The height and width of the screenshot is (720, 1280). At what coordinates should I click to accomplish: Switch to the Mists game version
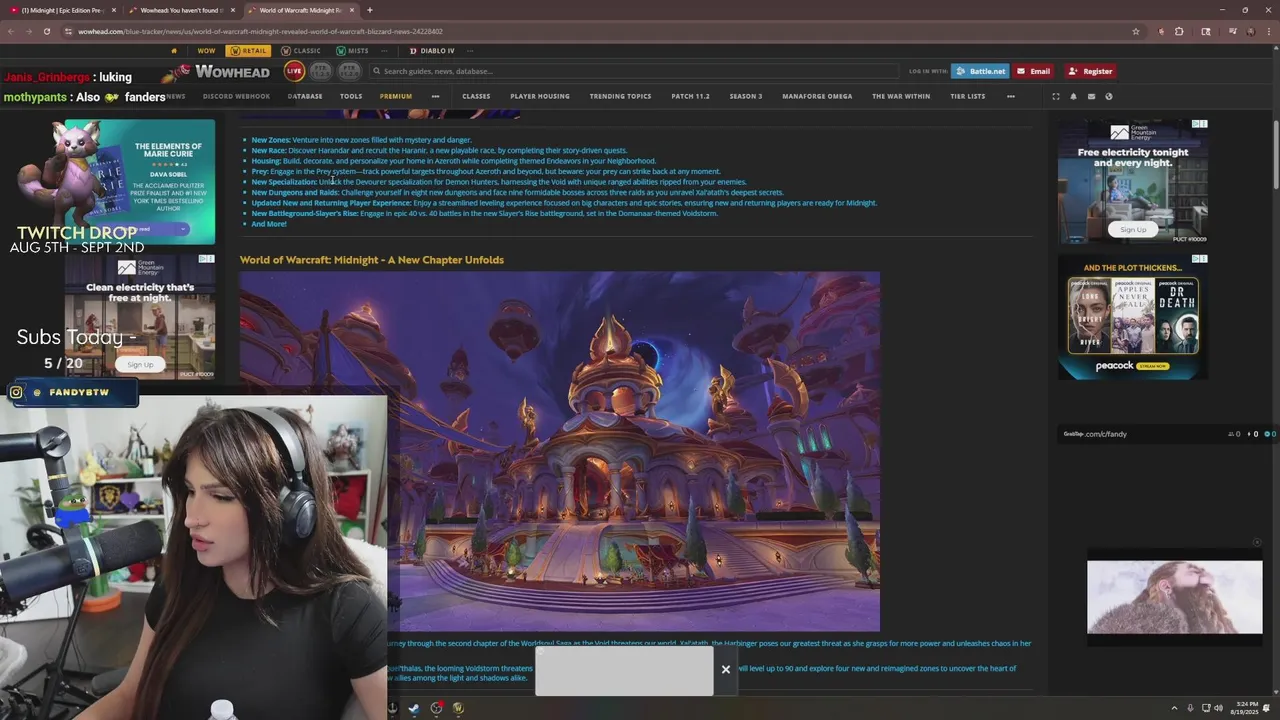point(352,51)
